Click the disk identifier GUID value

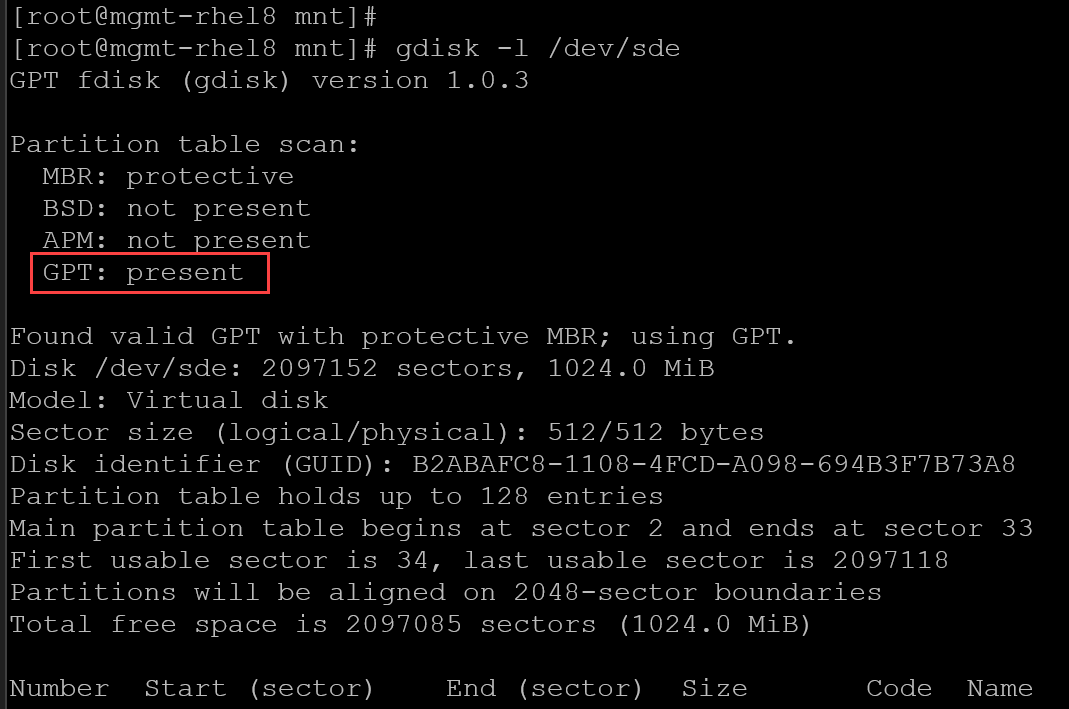click(x=714, y=465)
